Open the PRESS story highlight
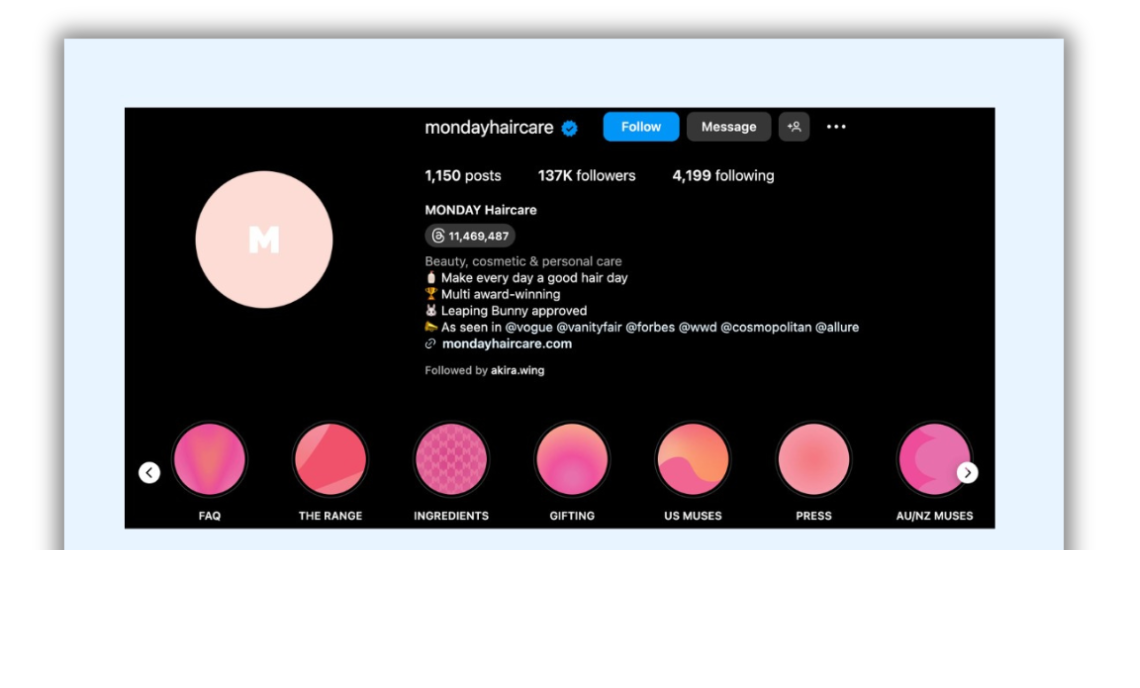 tap(813, 460)
